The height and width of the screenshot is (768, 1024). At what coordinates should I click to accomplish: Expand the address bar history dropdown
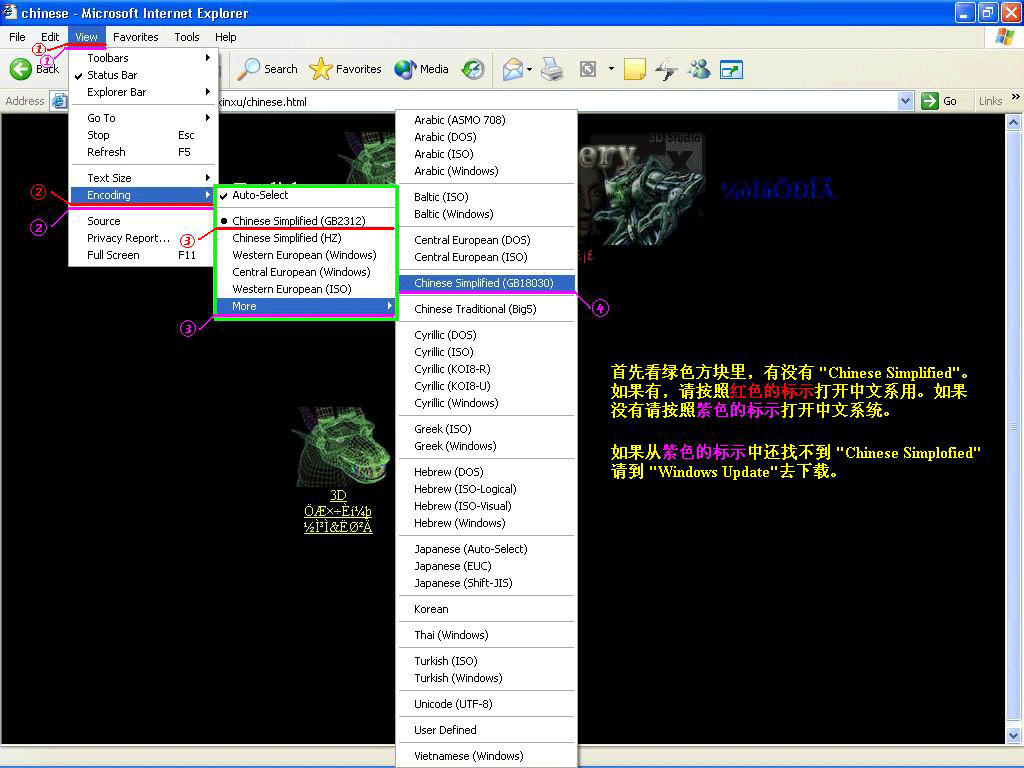[x=905, y=101]
